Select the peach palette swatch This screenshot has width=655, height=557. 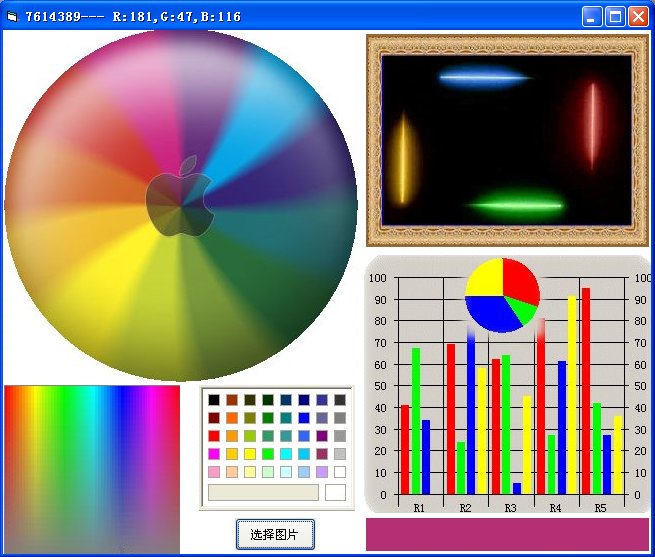(232, 472)
